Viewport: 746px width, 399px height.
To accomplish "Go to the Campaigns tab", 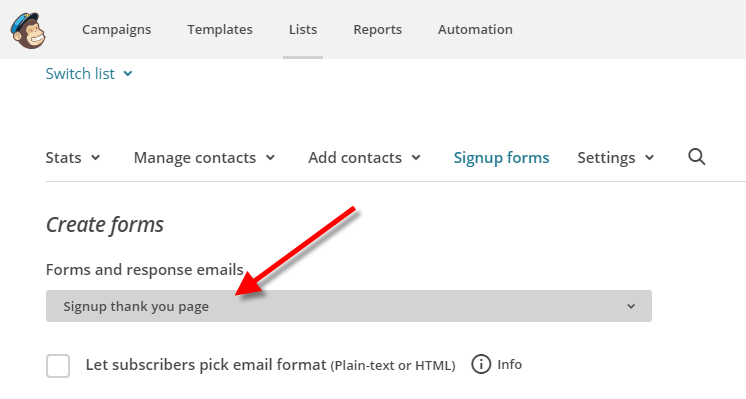I will pyautogui.click(x=117, y=29).
